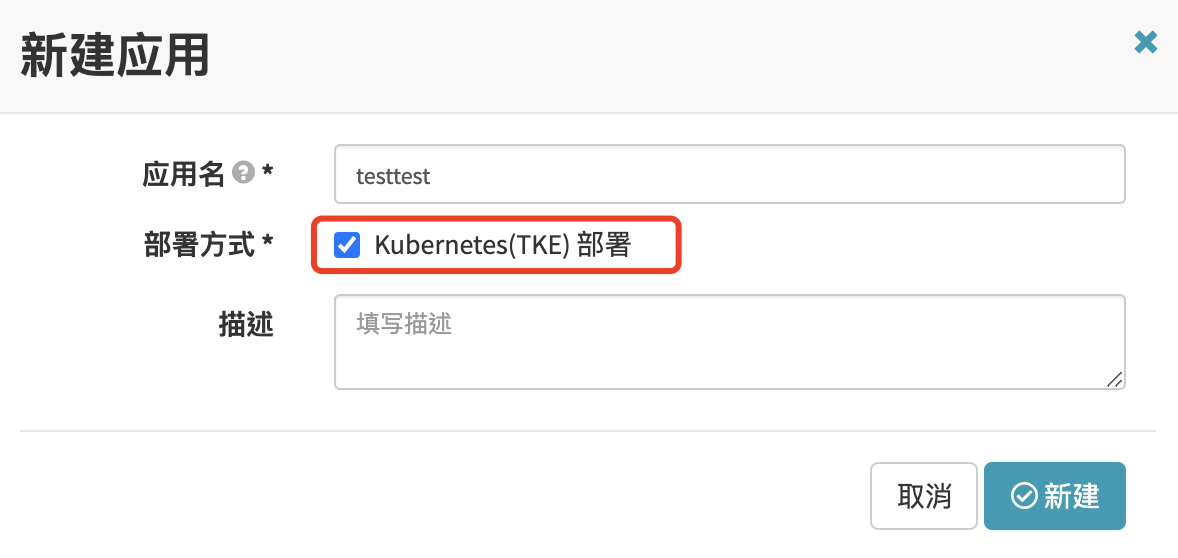Click the gray dialog header bar
The width and height of the screenshot is (1178, 558).
click(589, 56)
